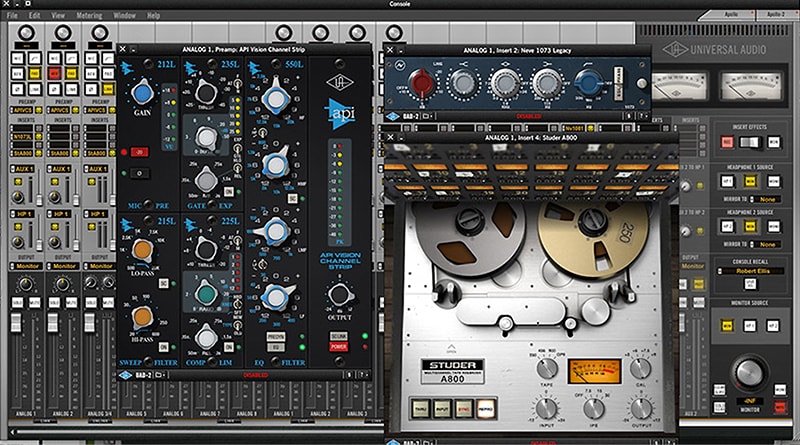Select the yellow MON monitor source button
Viewport: 800px width, 445px height.
(727, 325)
